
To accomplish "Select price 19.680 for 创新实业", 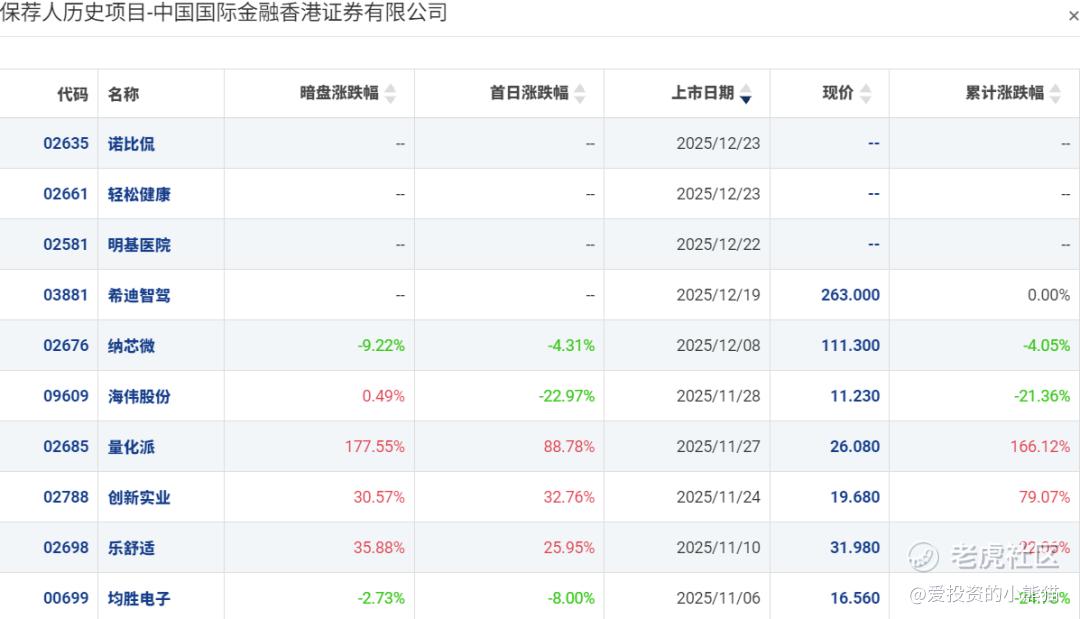I will (855, 497).
